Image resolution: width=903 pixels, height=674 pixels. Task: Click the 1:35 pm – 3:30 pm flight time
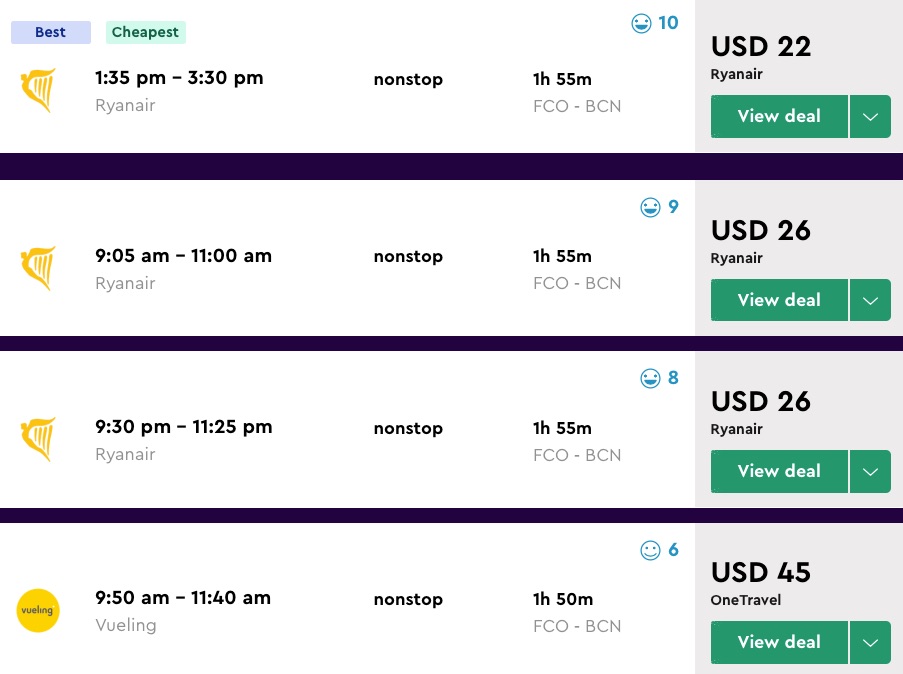point(179,78)
